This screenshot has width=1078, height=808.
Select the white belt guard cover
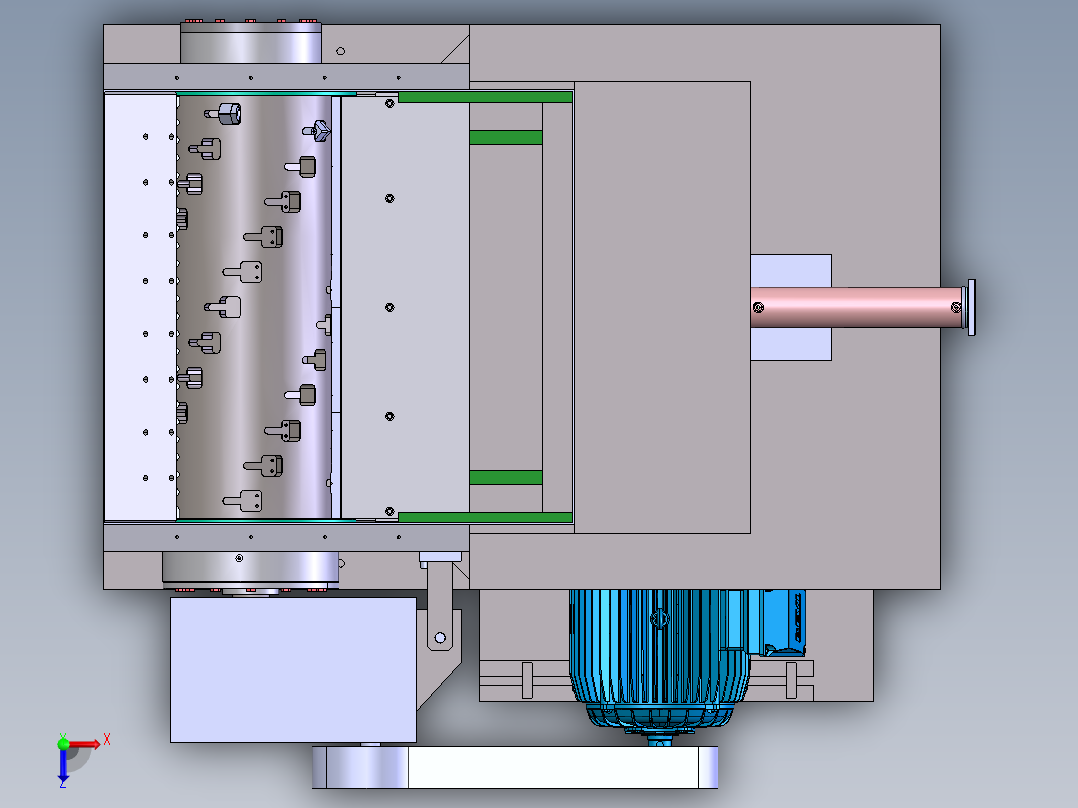(x=553, y=767)
